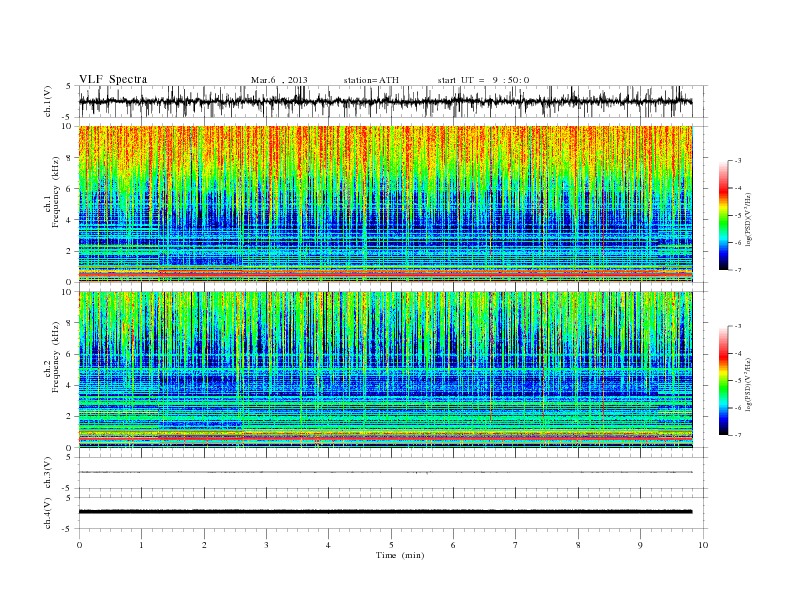792x612 pixels.
Task: Click the ch.2 spectrogram panel
Action: [x=385, y=370]
